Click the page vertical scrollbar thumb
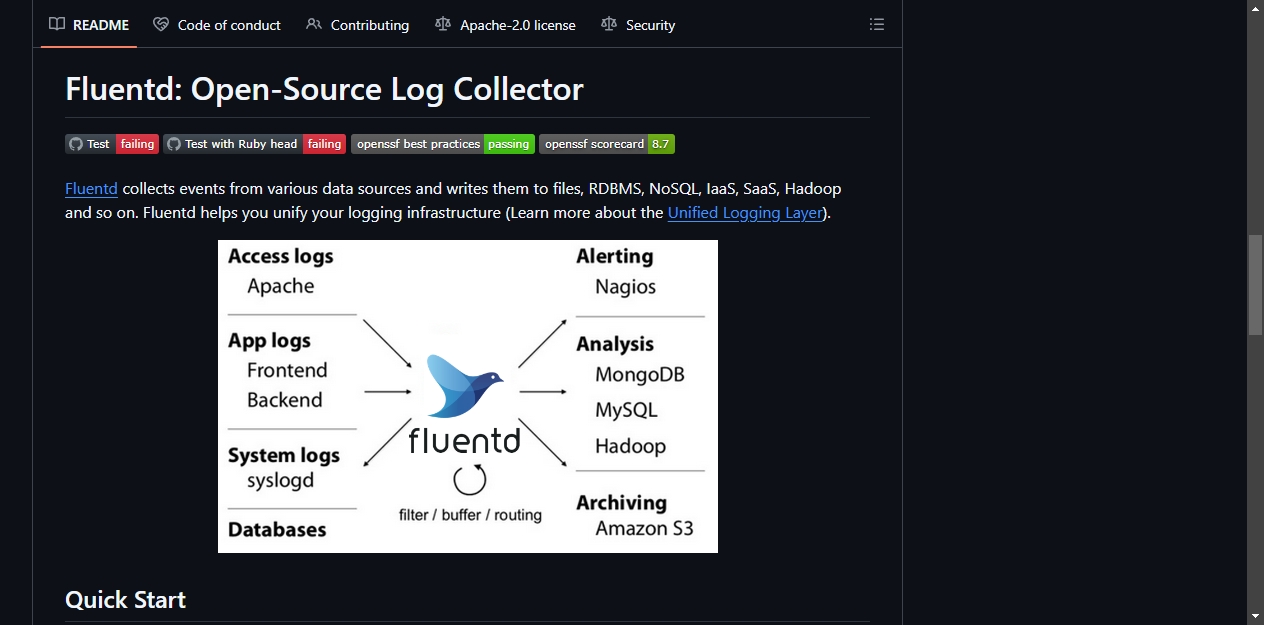The height and width of the screenshot is (625, 1264). pyautogui.click(x=1255, y=285)
